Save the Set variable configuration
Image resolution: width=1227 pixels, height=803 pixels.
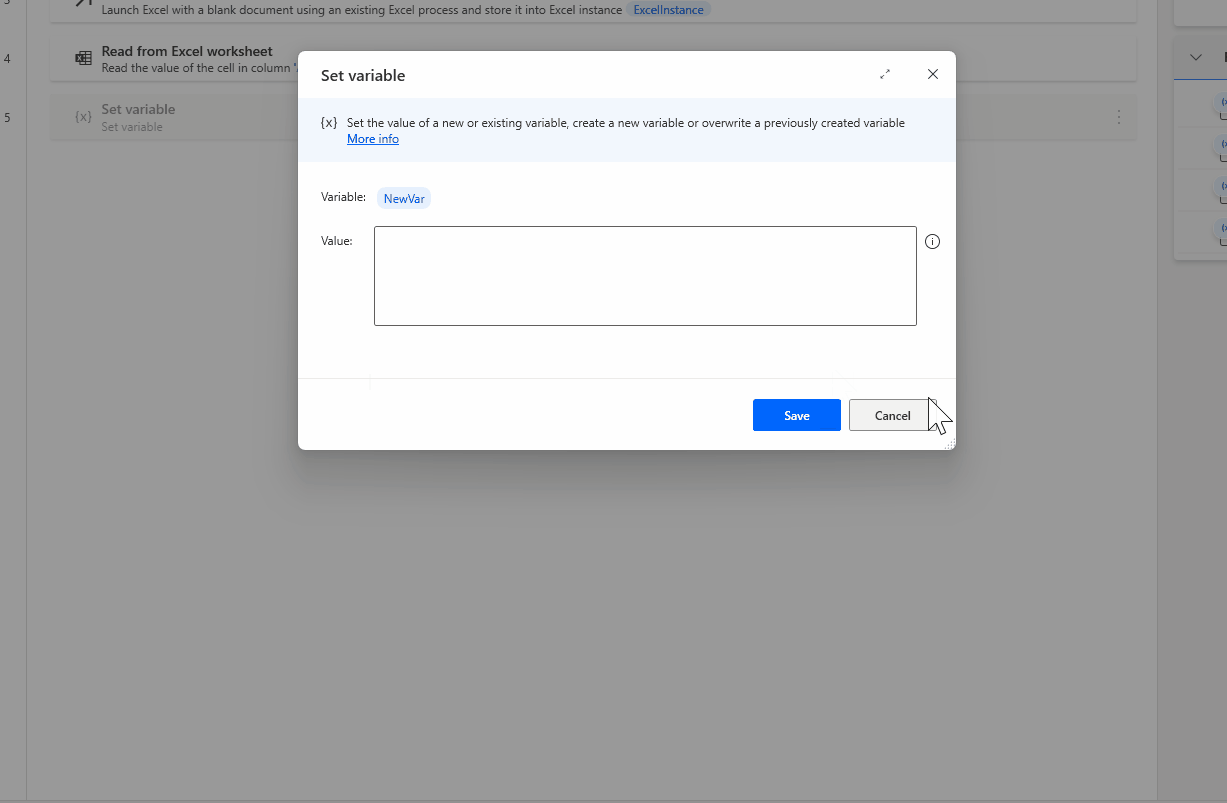point(796,415)
